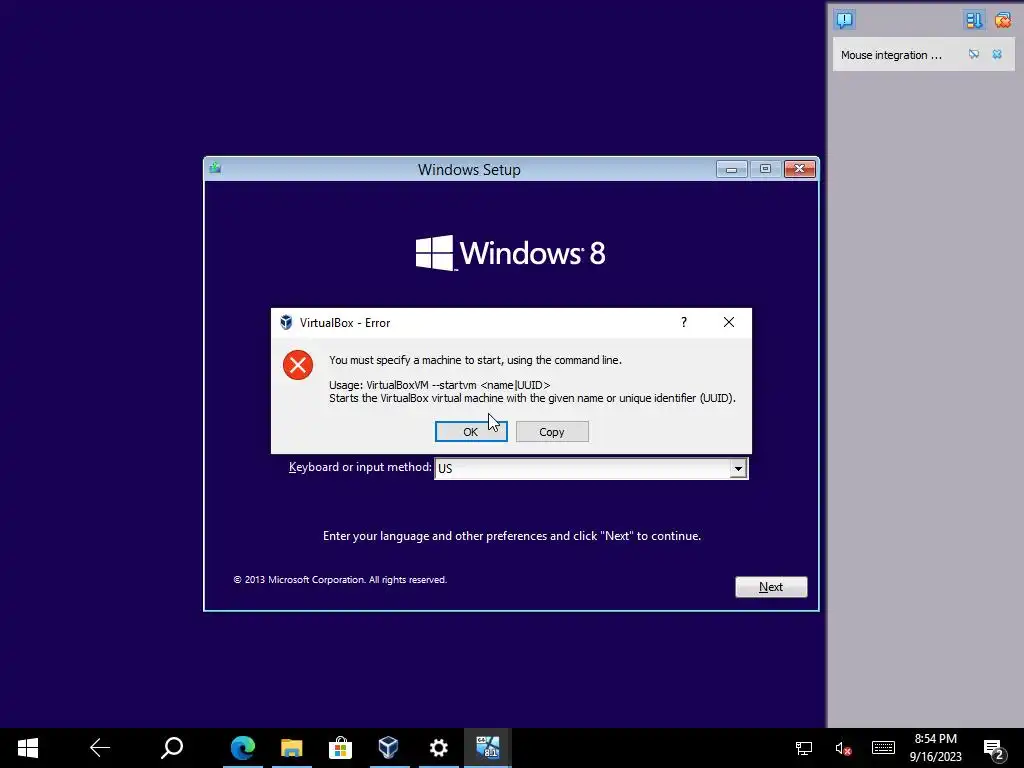Image resolution: width=1024 pixels, height=768 pixels.
Task: Close the VirtualBox - Error dialog
Action: click(729, 322)
